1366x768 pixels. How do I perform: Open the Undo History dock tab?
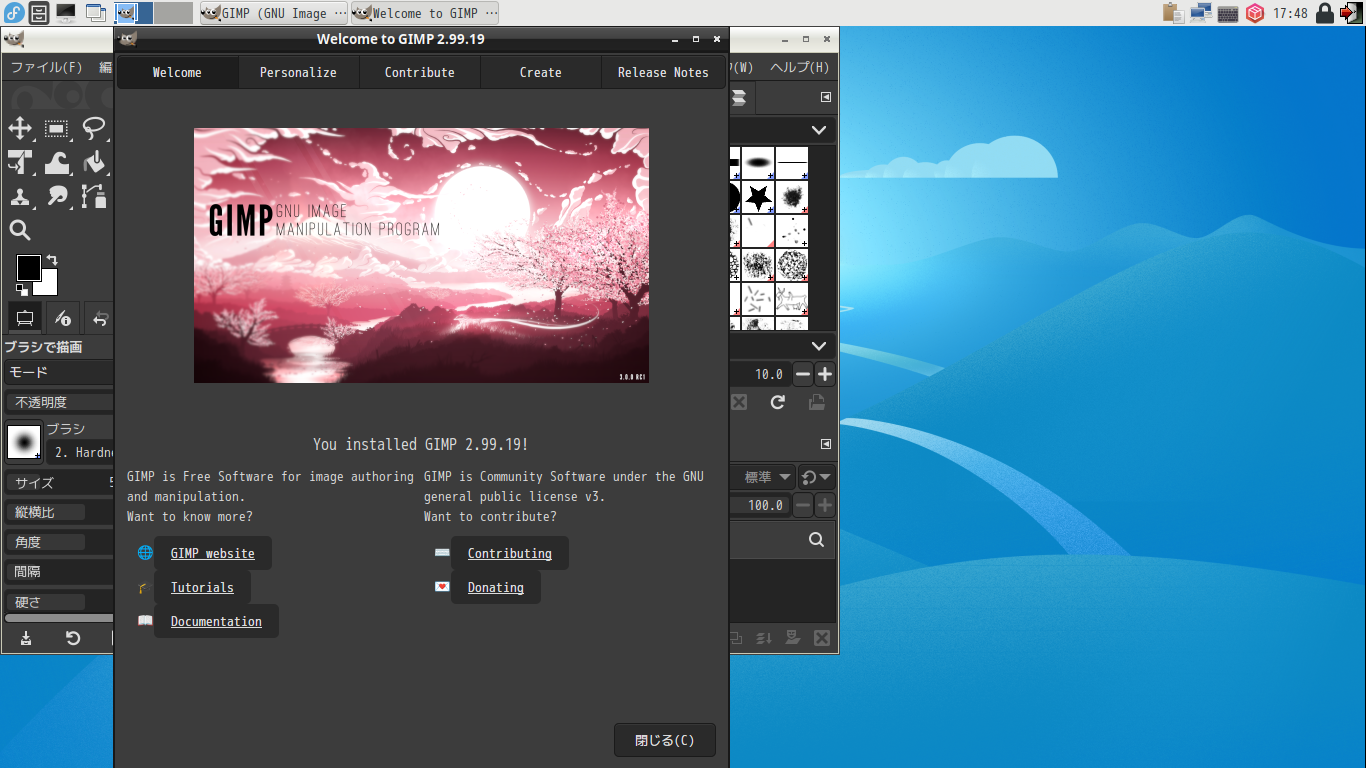100,318
